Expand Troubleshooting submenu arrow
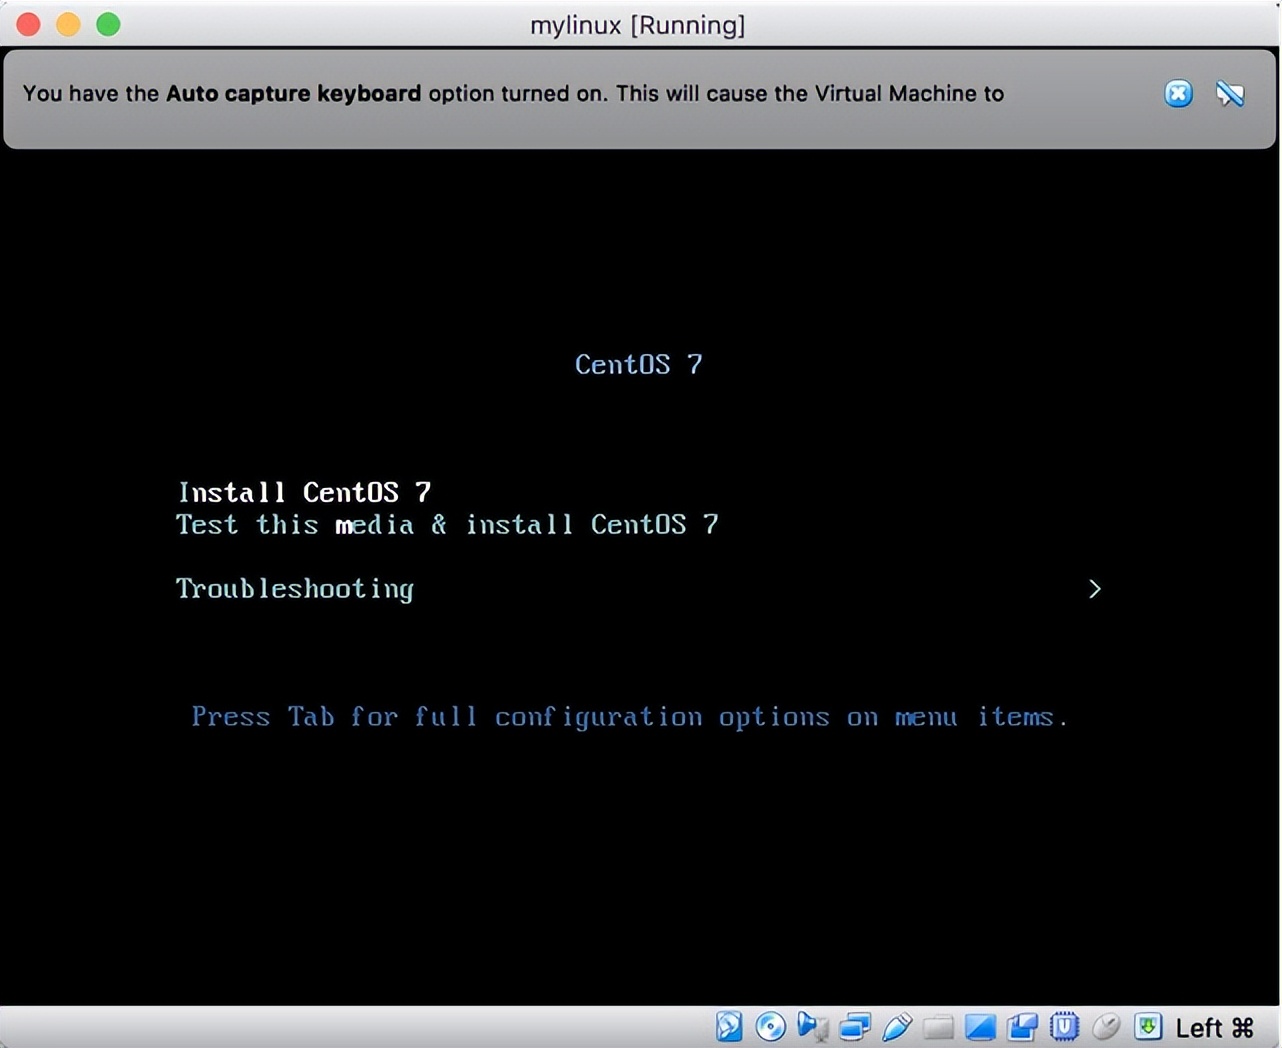Viewport: 1282px width, 1048px height. pos(1095,589)
